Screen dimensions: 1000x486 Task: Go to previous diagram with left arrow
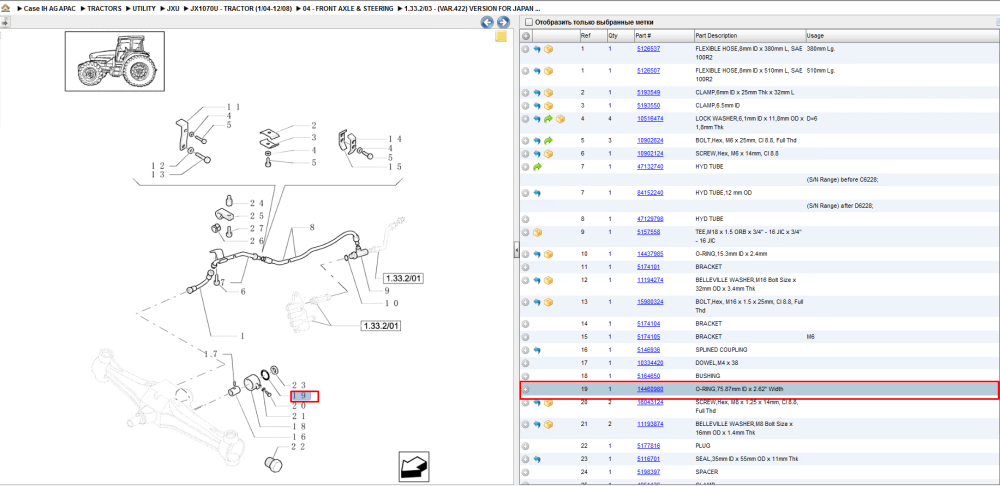[x=487, y=23]
